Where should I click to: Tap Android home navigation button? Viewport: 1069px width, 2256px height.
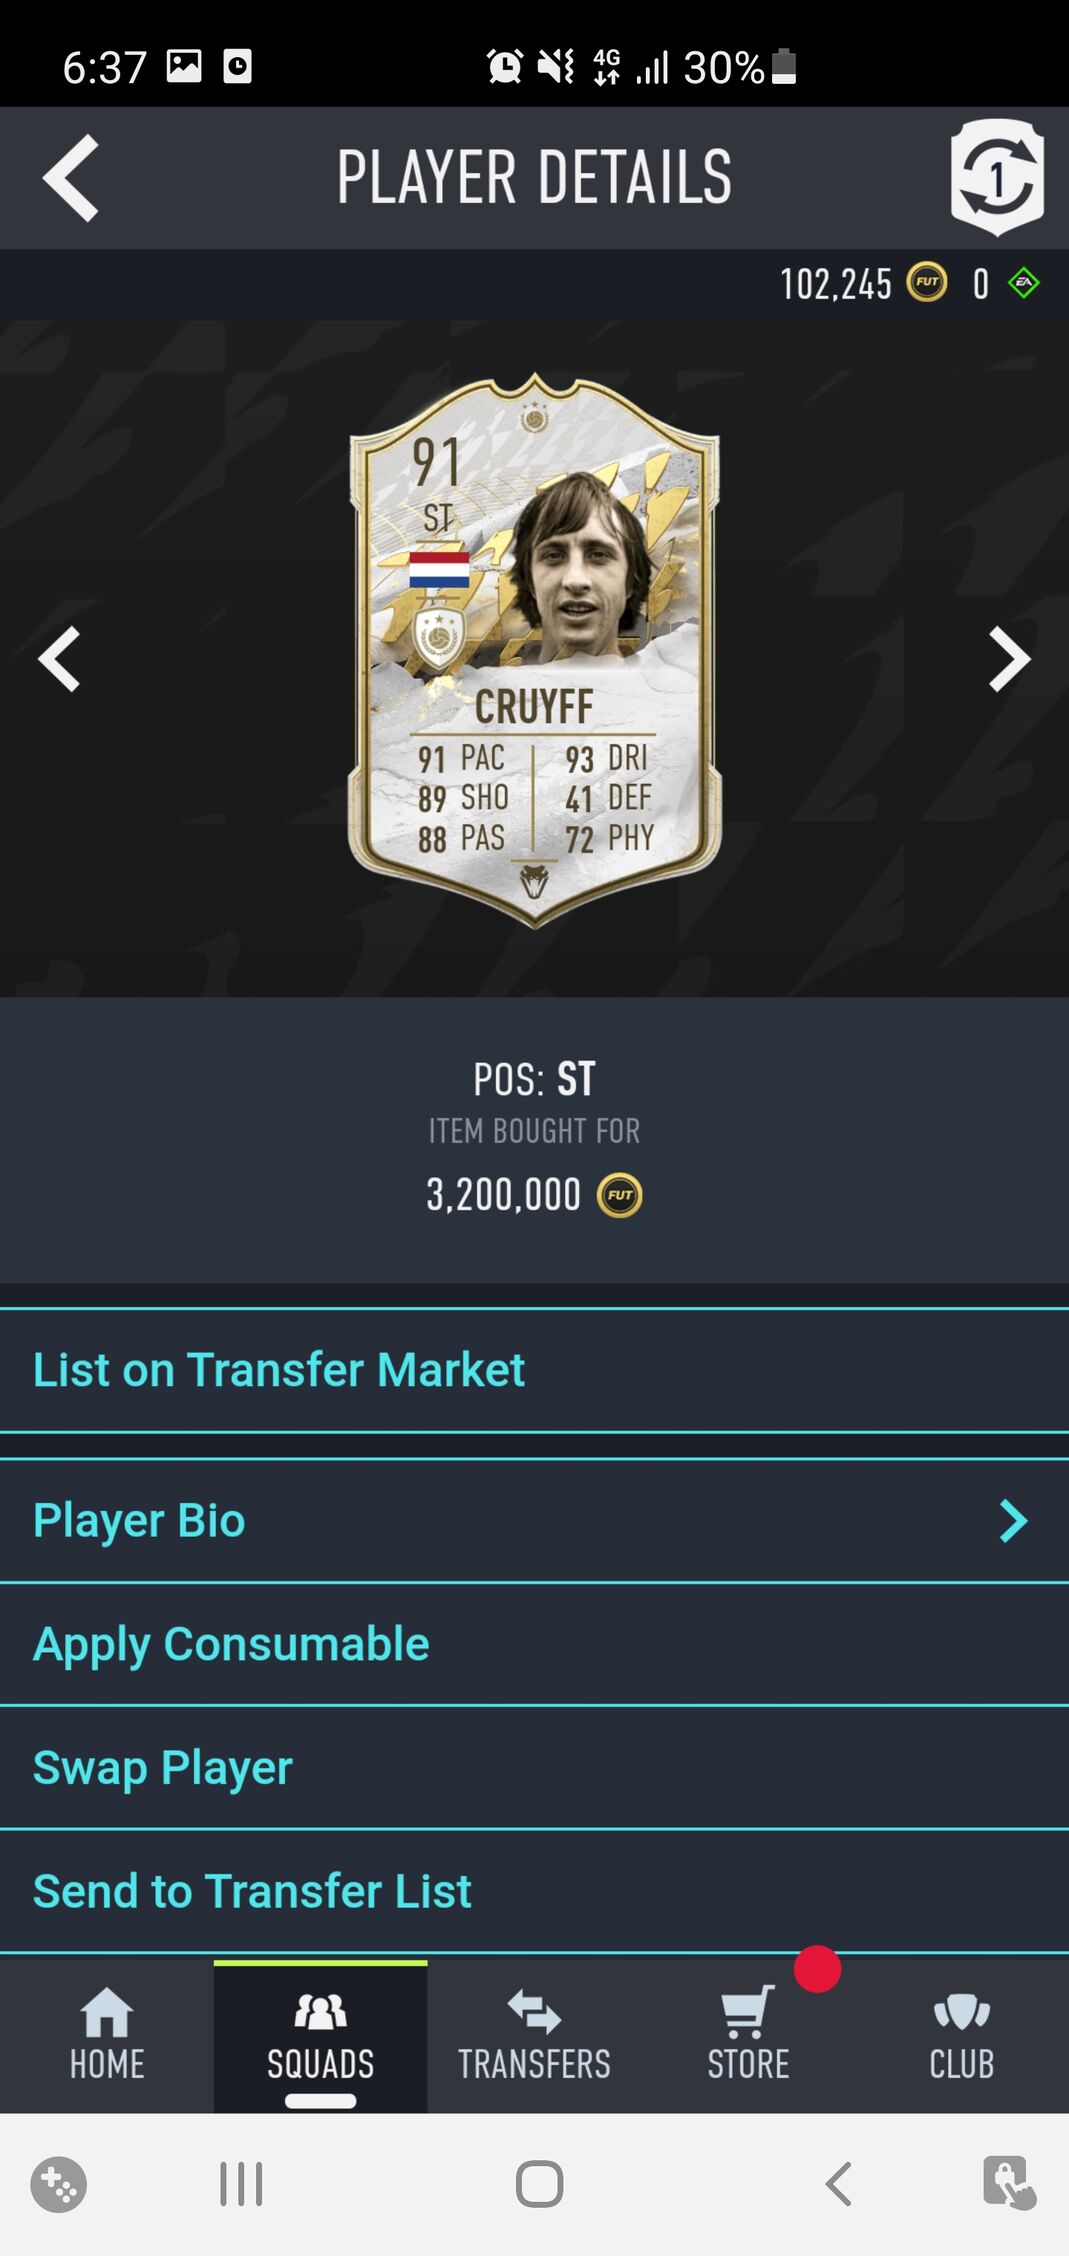(539, 2184)
